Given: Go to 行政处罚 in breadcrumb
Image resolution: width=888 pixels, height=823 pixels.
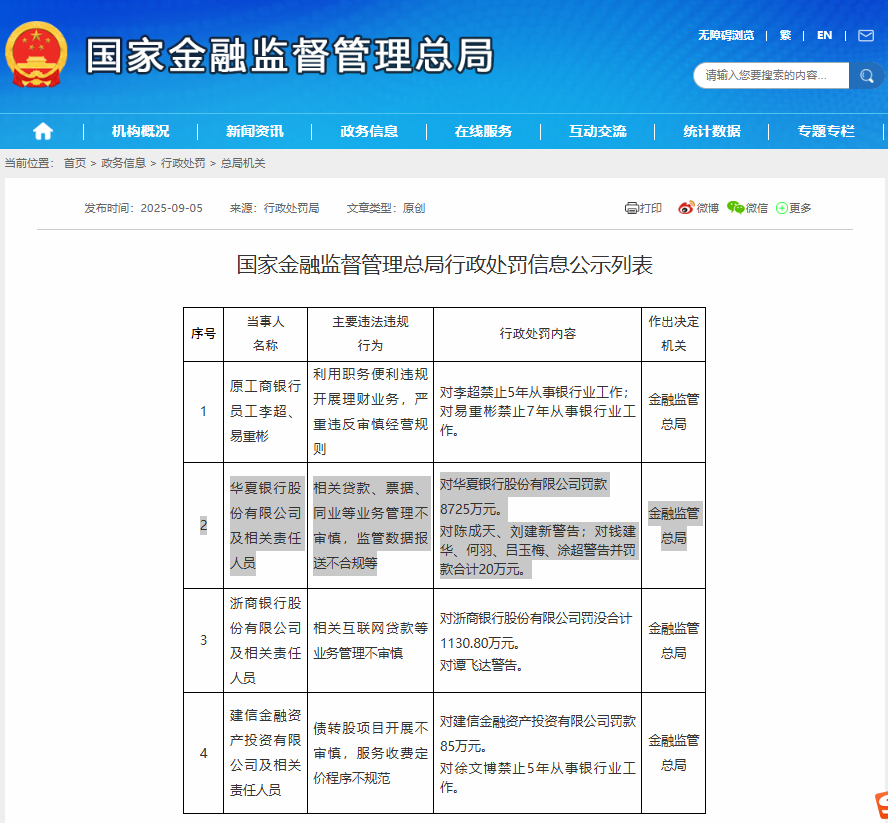Looking at the screenshot, I should tap(183, 163).
